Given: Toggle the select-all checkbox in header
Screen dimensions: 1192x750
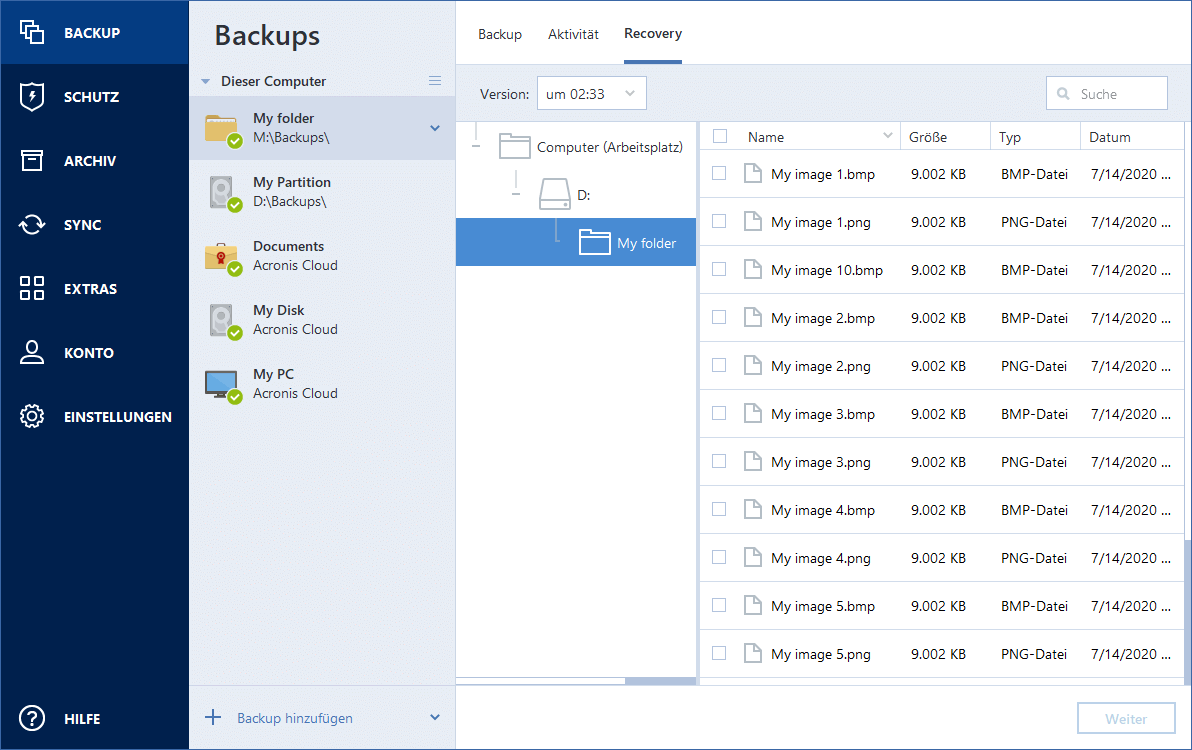Looking at the screenshot, I should pyautogui.click(x=719, y=136).
